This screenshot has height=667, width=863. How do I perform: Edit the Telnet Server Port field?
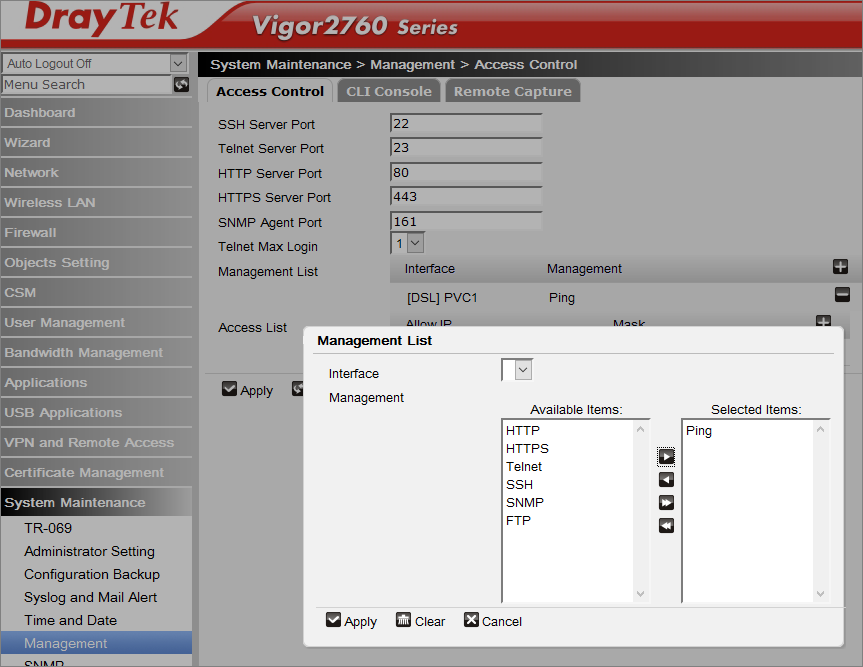466,148
